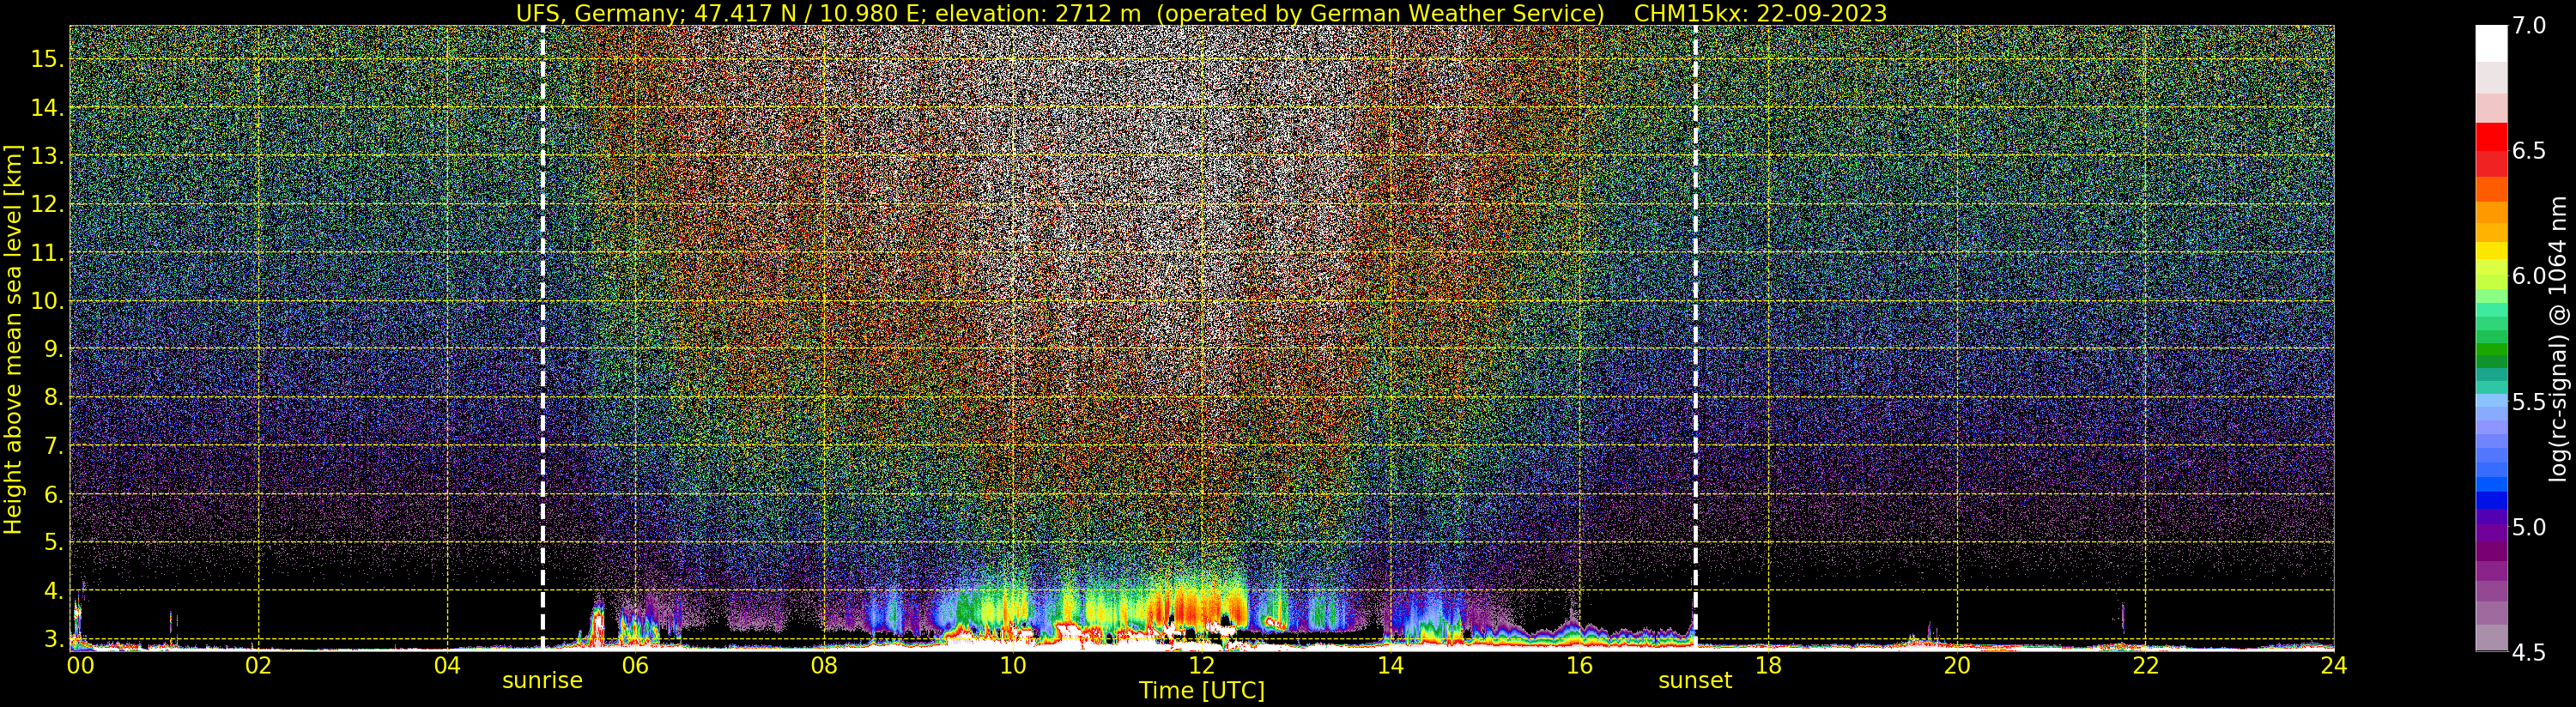Click height axis tick '13.'

tap(47, 156)
